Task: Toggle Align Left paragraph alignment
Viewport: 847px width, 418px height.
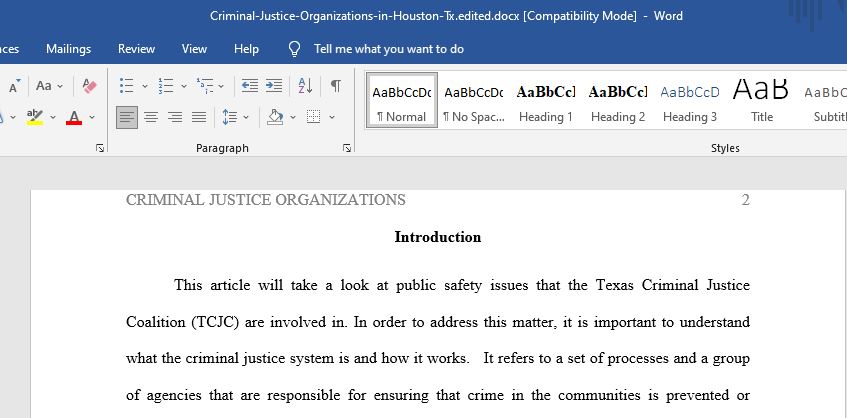Action: tap(127, 117)
